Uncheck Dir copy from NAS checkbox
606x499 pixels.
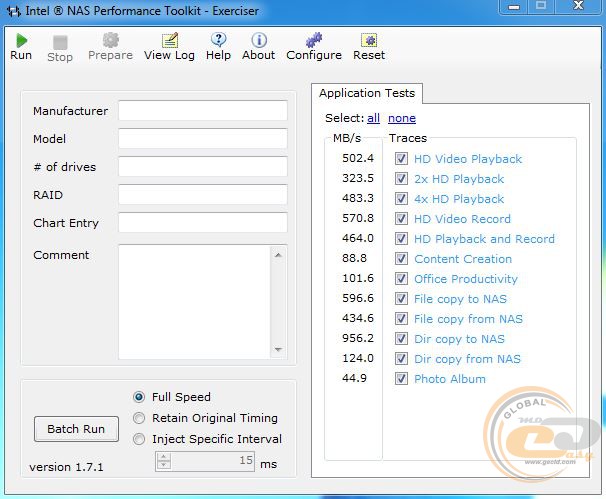click(x=401, y=359)
